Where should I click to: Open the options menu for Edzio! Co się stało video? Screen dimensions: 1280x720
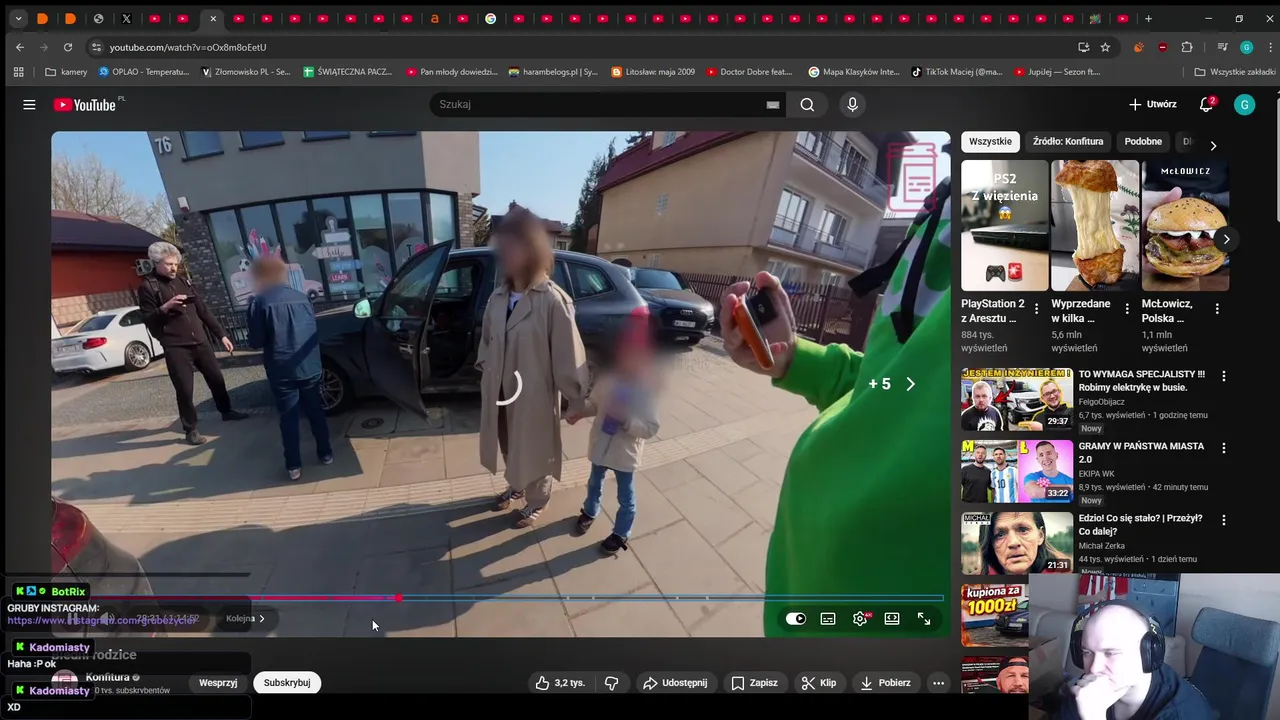(1223, 520)
